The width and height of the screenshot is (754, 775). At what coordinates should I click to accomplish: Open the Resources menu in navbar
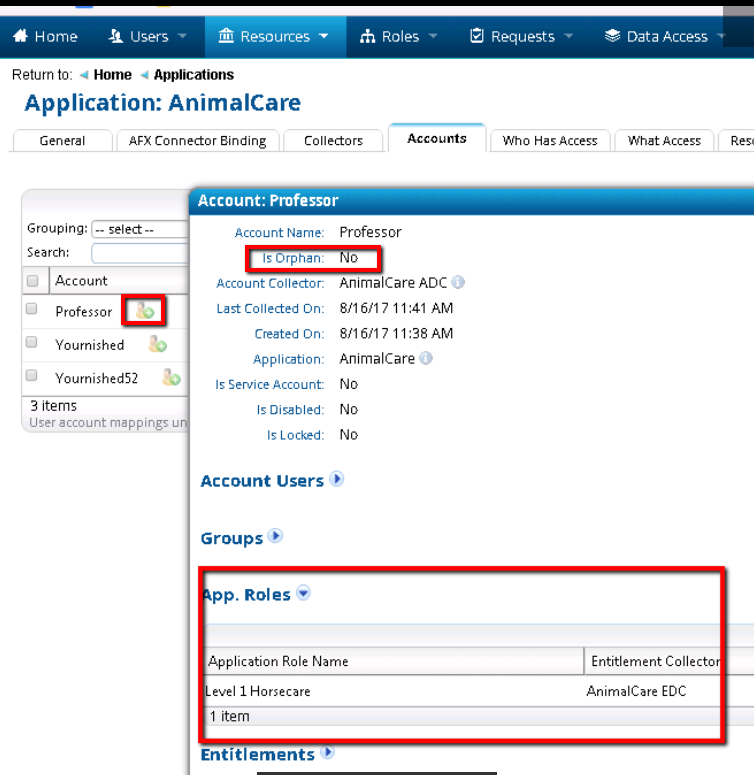pos(273,36)
